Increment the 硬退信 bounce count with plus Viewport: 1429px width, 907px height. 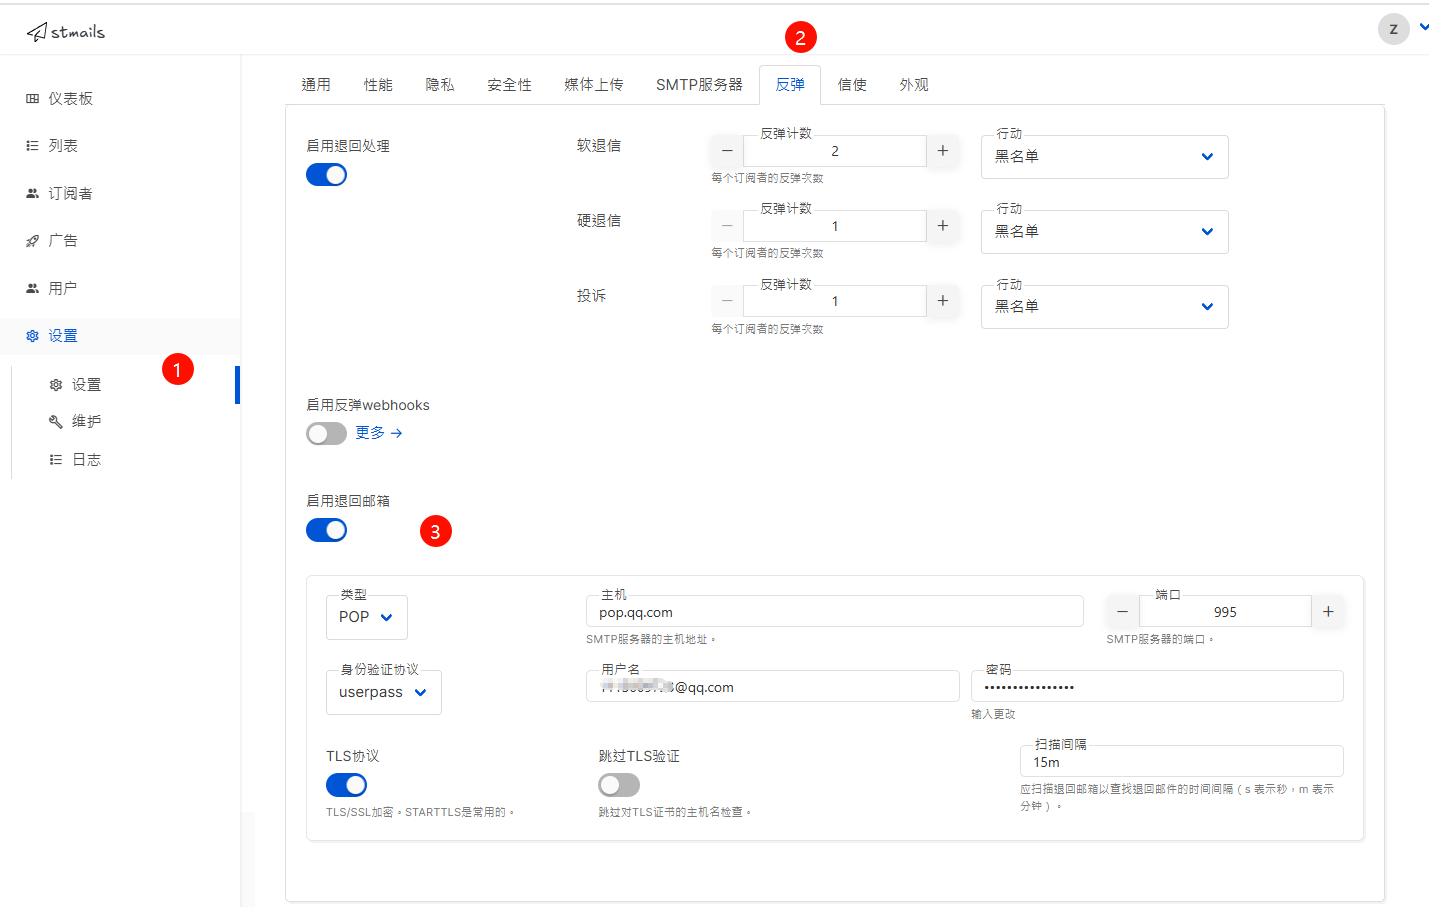tap(941, 226)
